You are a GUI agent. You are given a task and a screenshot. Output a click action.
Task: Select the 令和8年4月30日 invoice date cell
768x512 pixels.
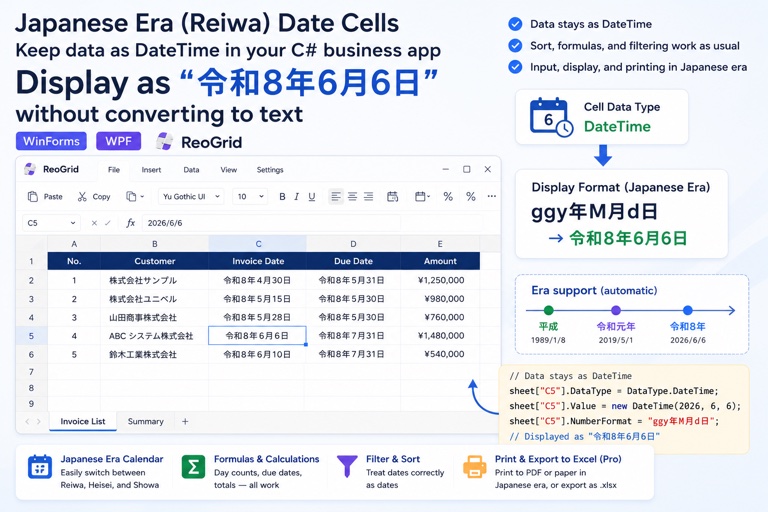(257, 280)
